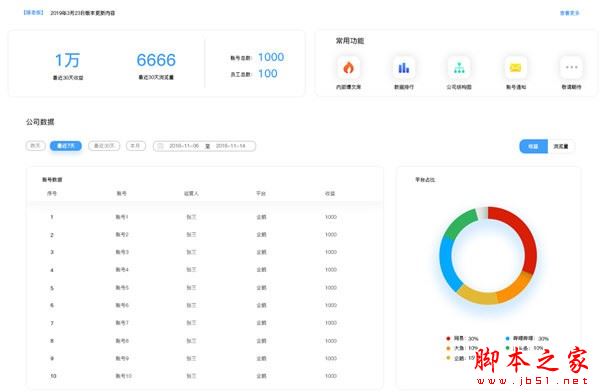Click the three-dot more features icon
The width and height of the screenshot is (600, 392).
coord(571,68)
